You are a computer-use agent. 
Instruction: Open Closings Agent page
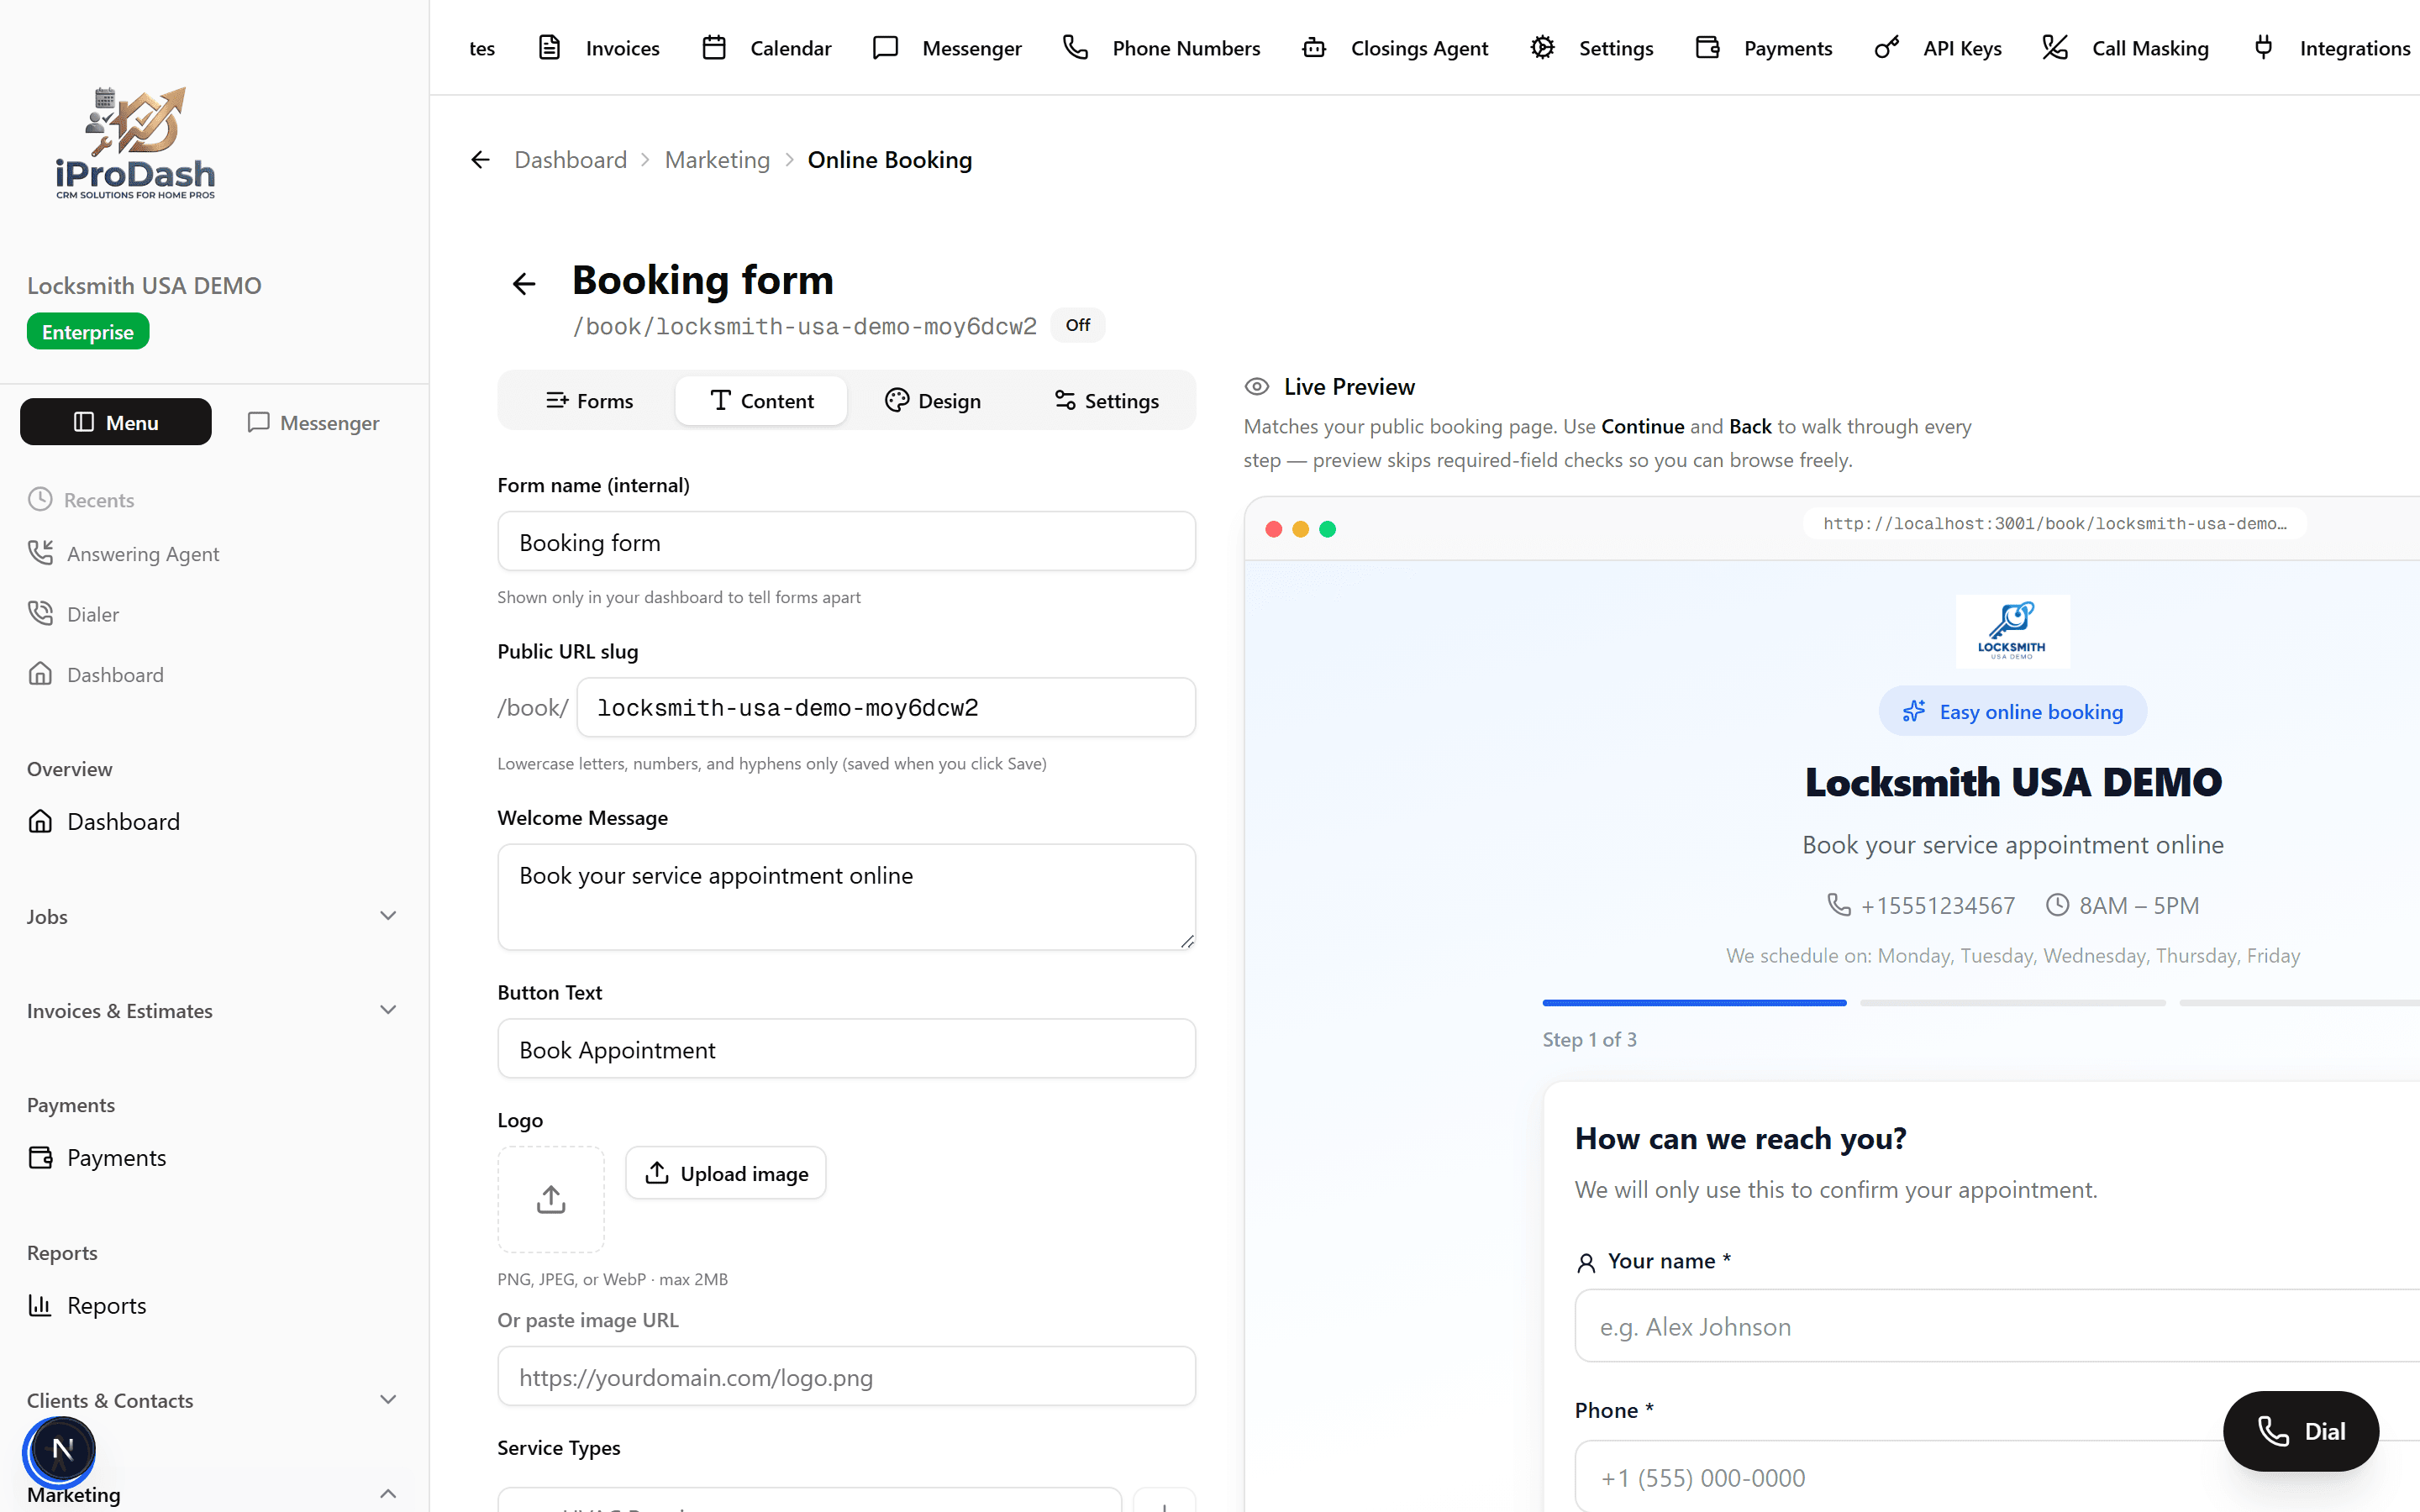click(x=1395, y=48)
